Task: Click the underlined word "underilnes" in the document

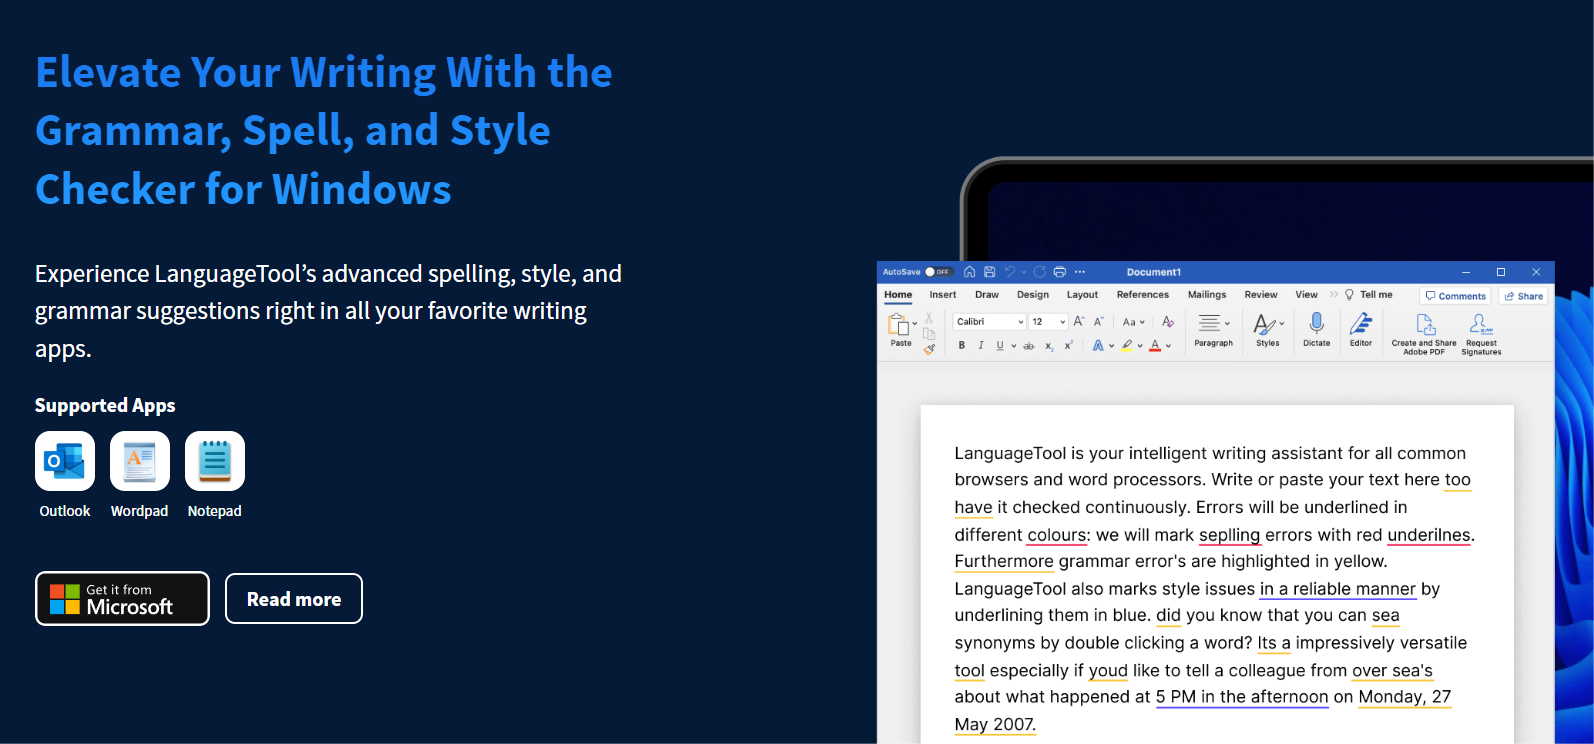Action: coord(1429,535)
